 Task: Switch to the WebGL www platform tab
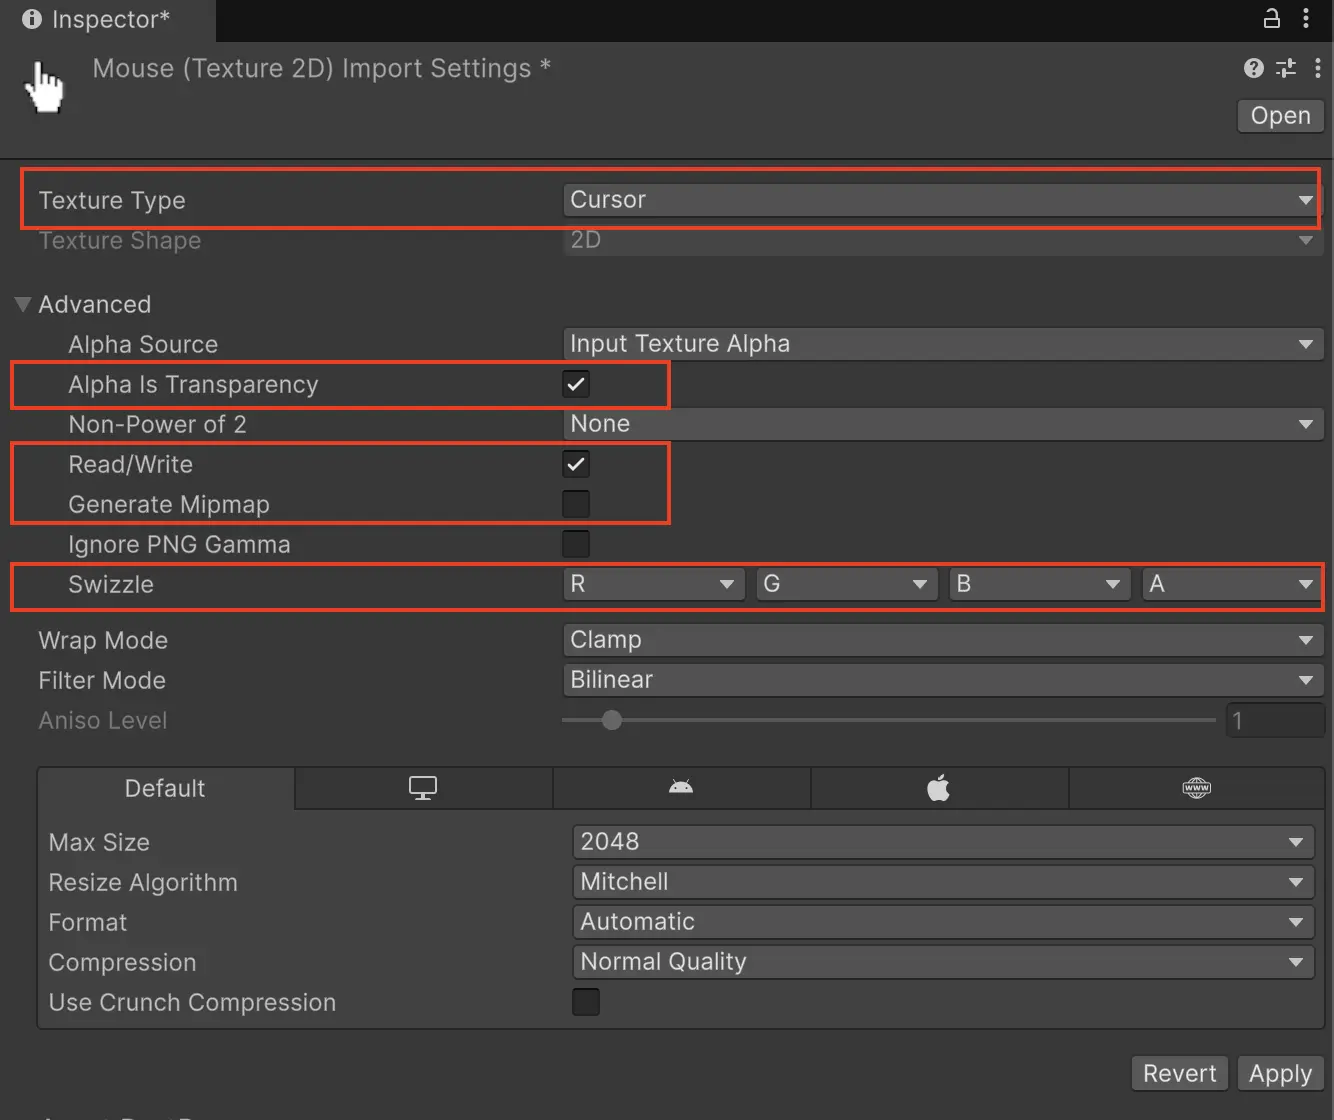click(x=1197, y=788)
